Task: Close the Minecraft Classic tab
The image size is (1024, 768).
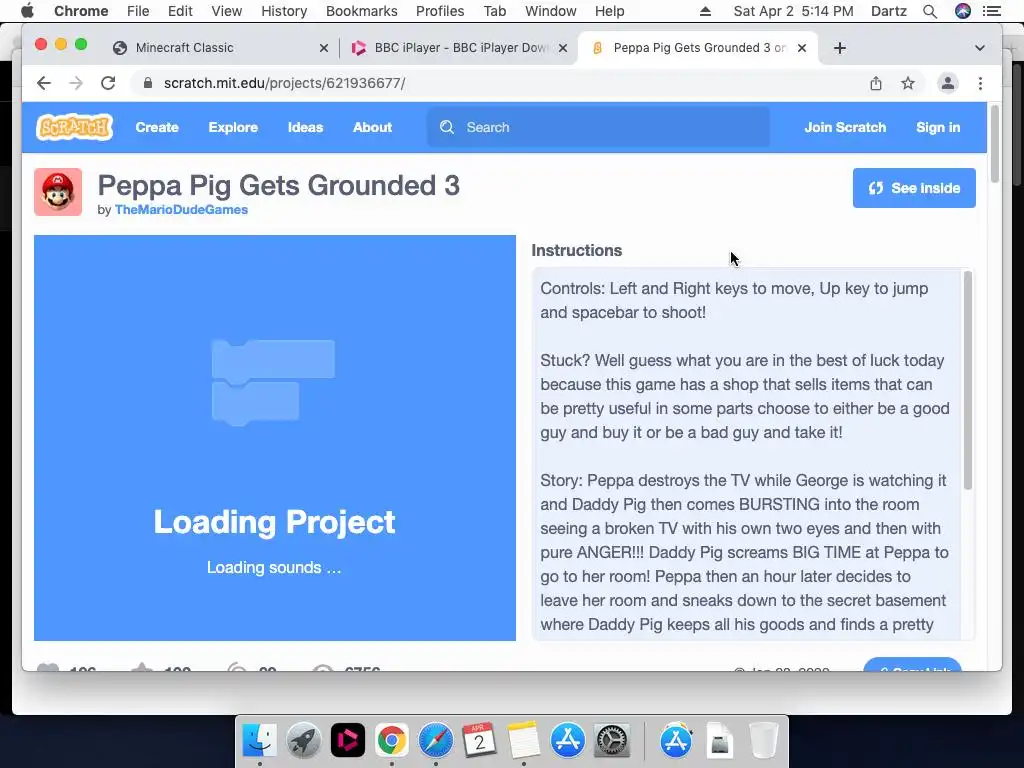Action: 323,48
